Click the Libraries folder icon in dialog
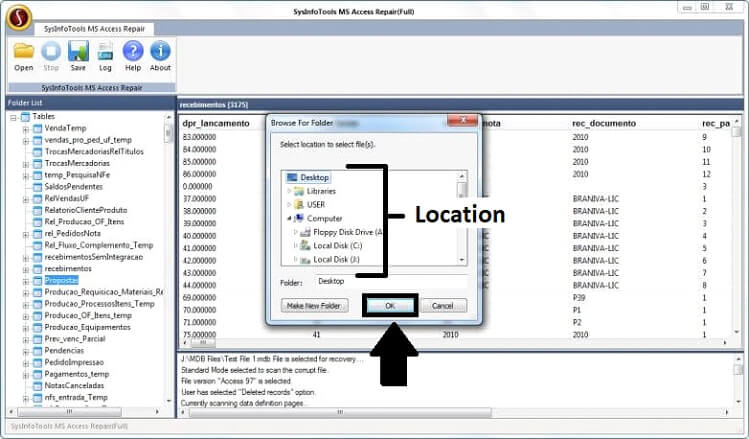The width and height of the screenshot is (749, 439). pyautogui.click(x=299, y=191)
